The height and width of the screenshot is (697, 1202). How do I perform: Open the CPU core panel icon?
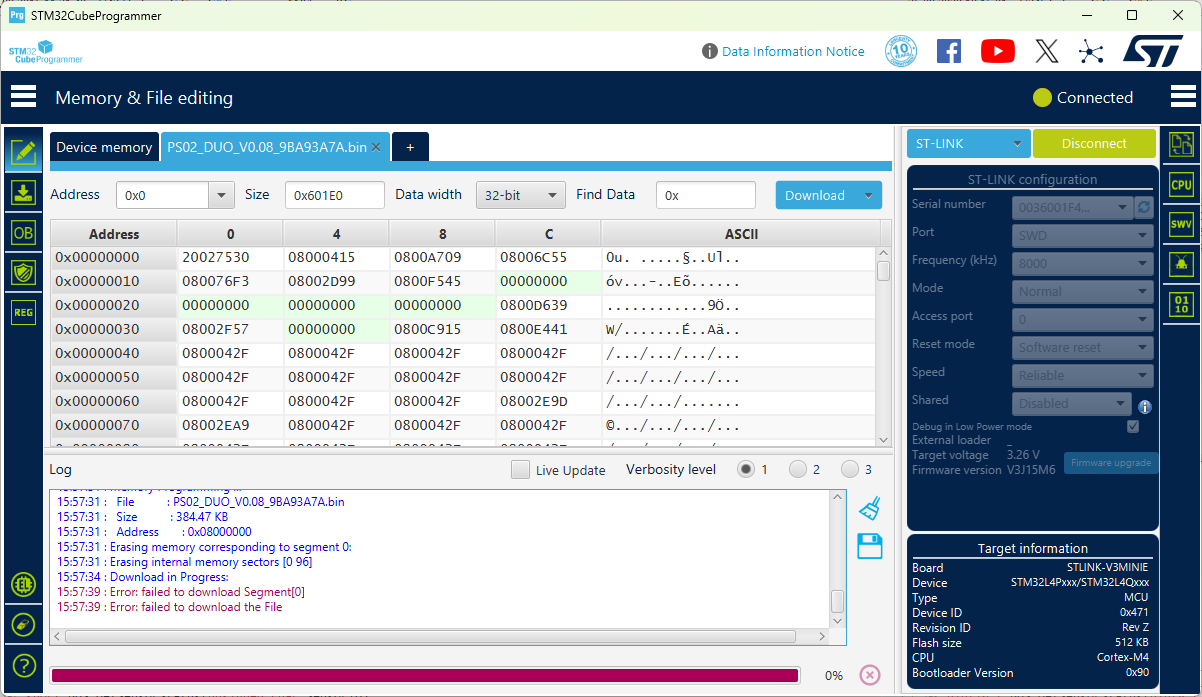click(x=1181, y=184)
